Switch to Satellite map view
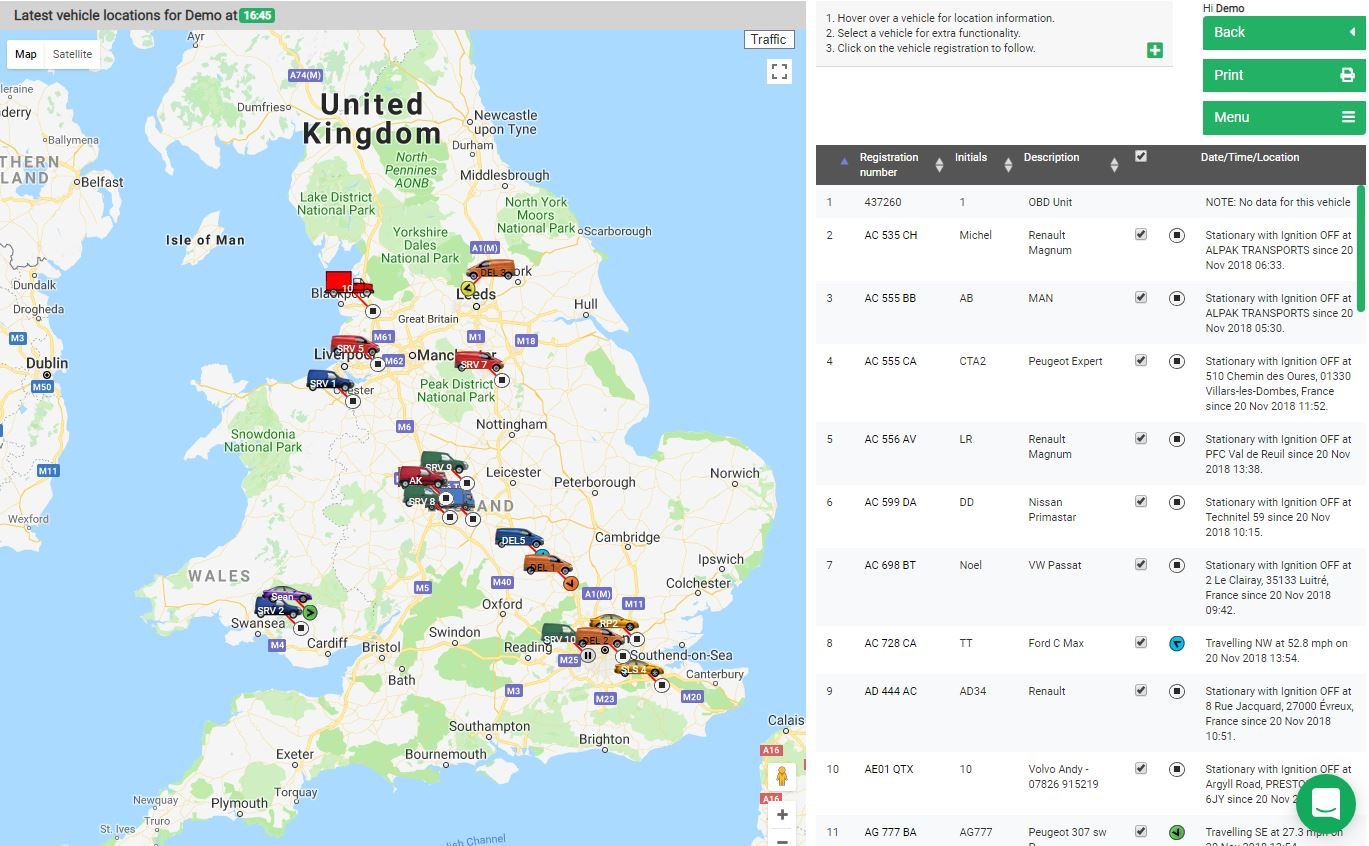This screenshot has width=1369, height=846. pyautogui.click(x=72, y=54)
